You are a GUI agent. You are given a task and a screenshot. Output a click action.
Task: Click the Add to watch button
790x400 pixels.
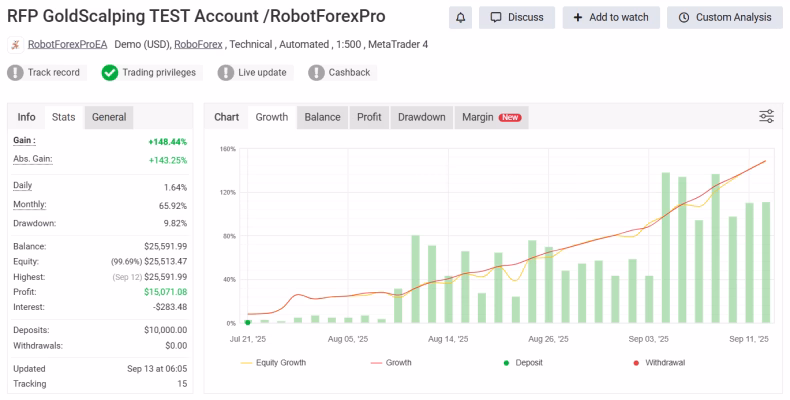tap(611, 18)
